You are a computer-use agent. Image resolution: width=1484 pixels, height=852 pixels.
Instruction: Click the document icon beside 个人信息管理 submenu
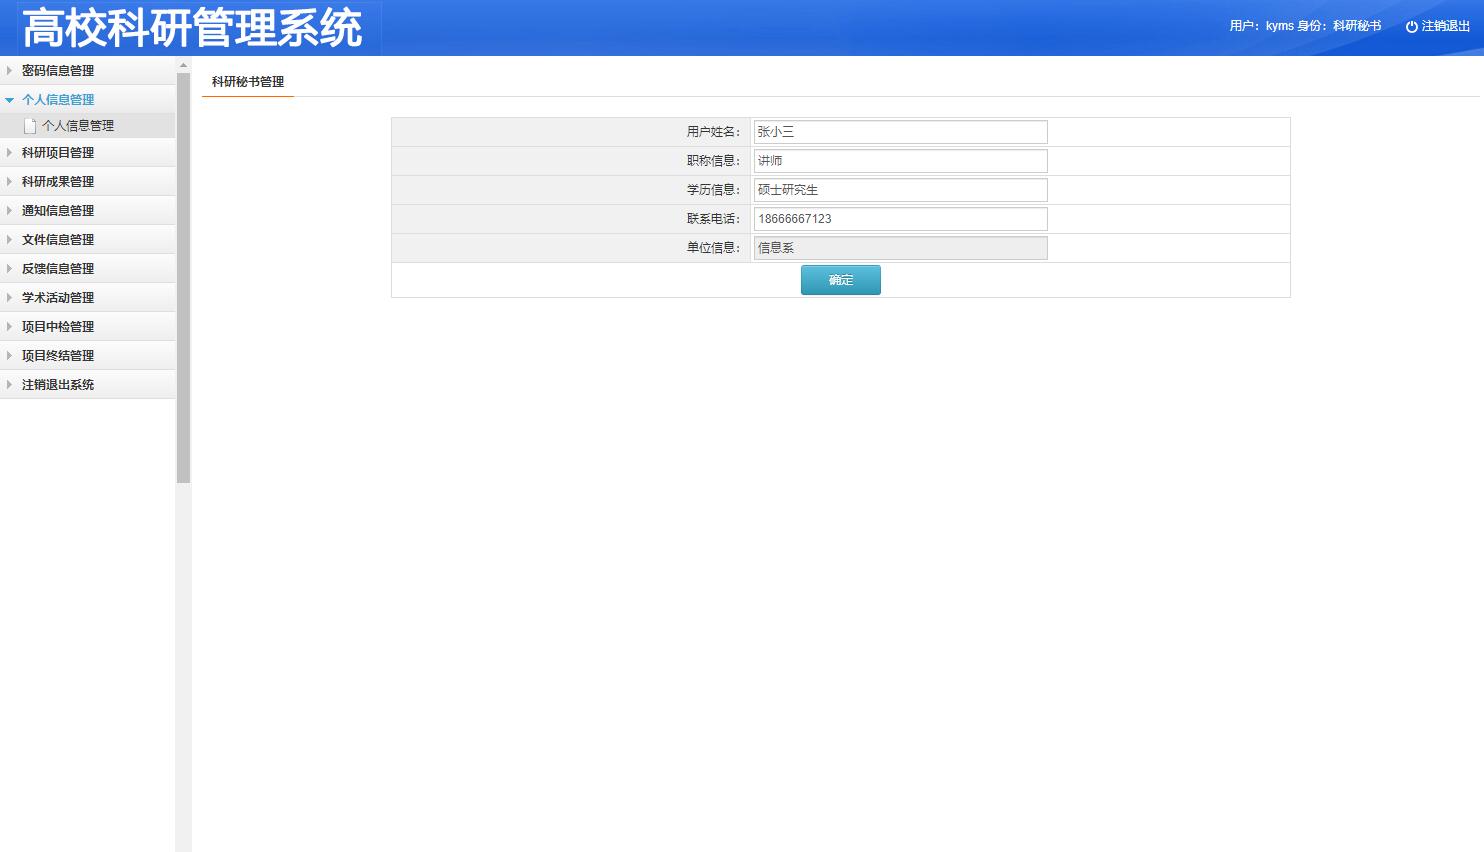30,125
